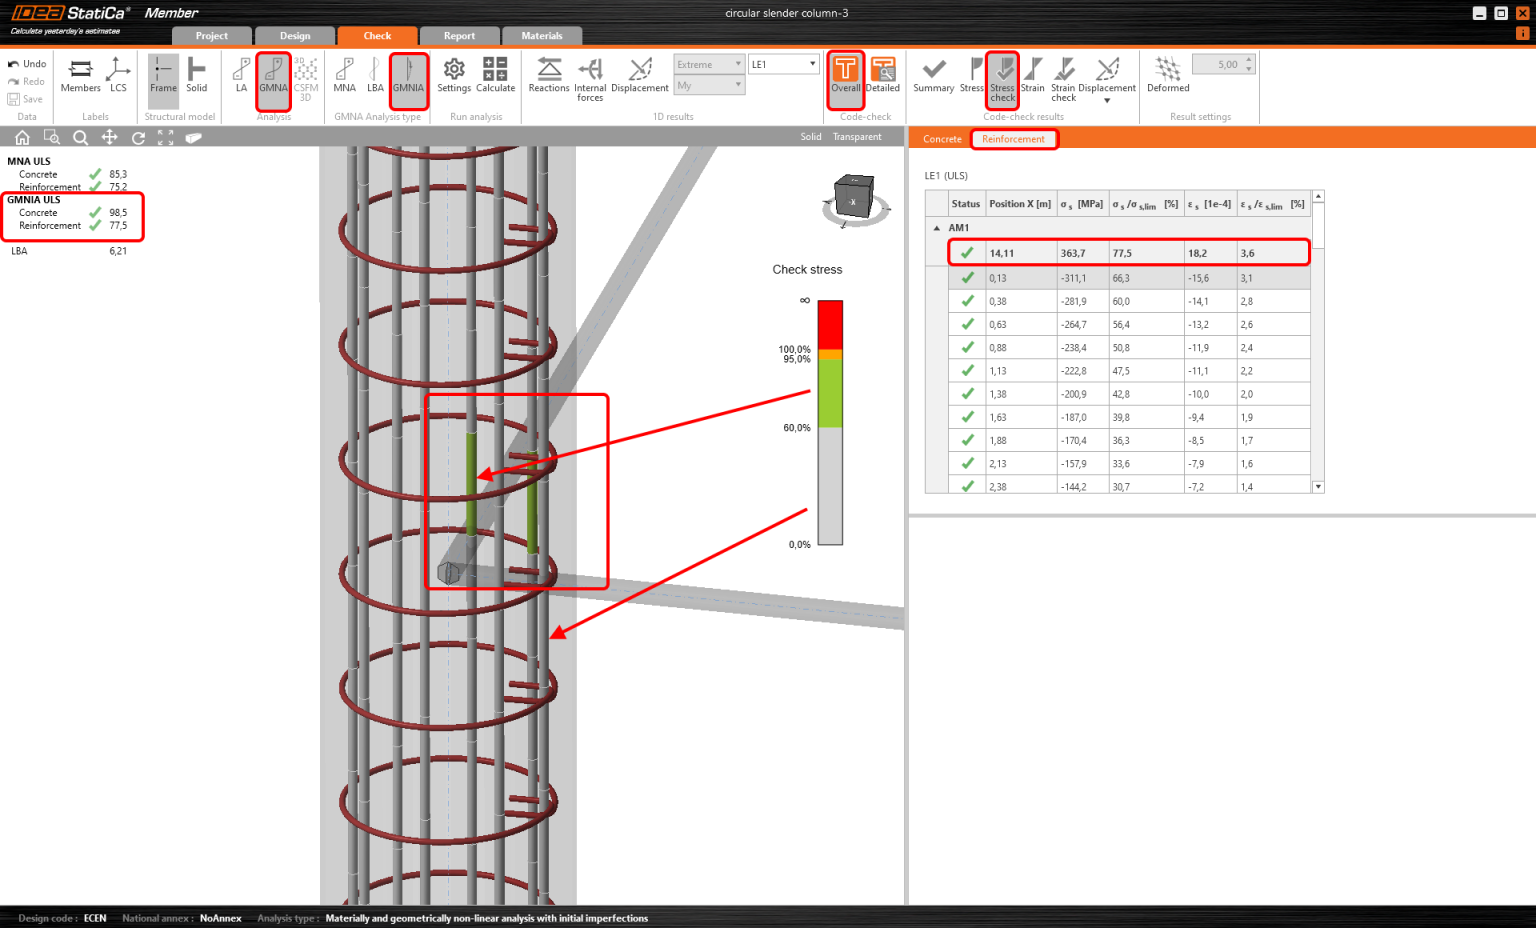Open the run analysis Settings gear

tap(454, 78)
